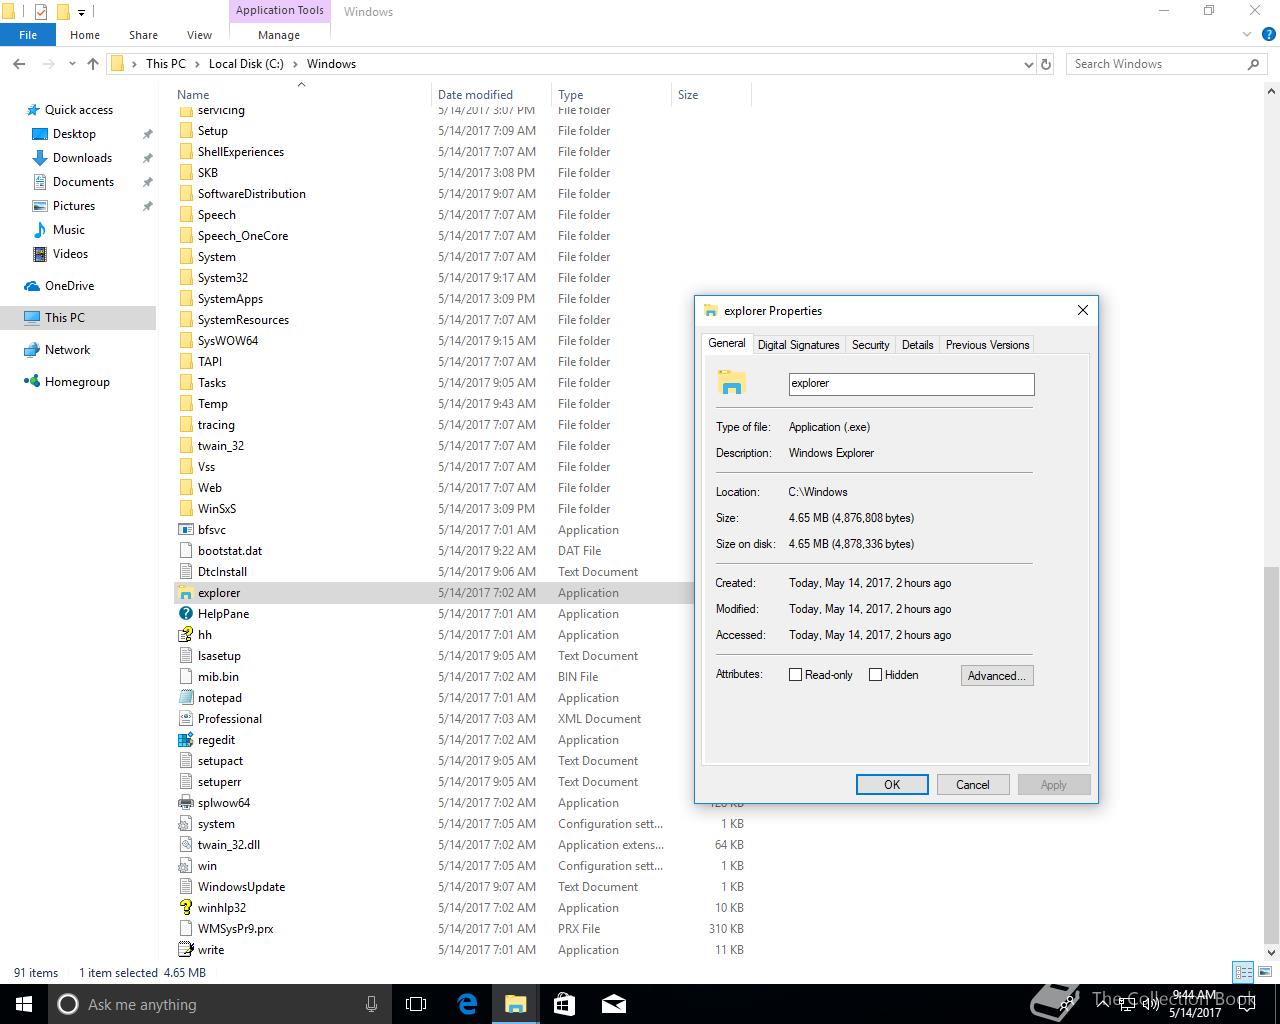Select OneDrive in navigation pane
Image resolution: width=1280 pixels, height=1024 pixels.
pyautogui.click(x=69, y=286)
